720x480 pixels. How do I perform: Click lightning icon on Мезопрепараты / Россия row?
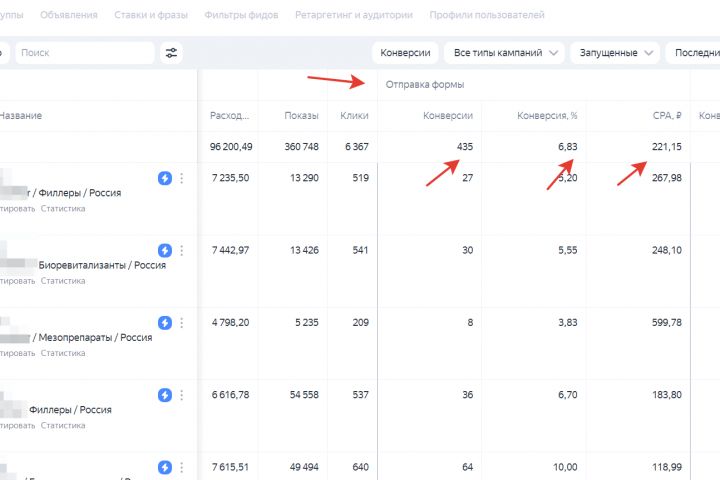click(165, 323)
